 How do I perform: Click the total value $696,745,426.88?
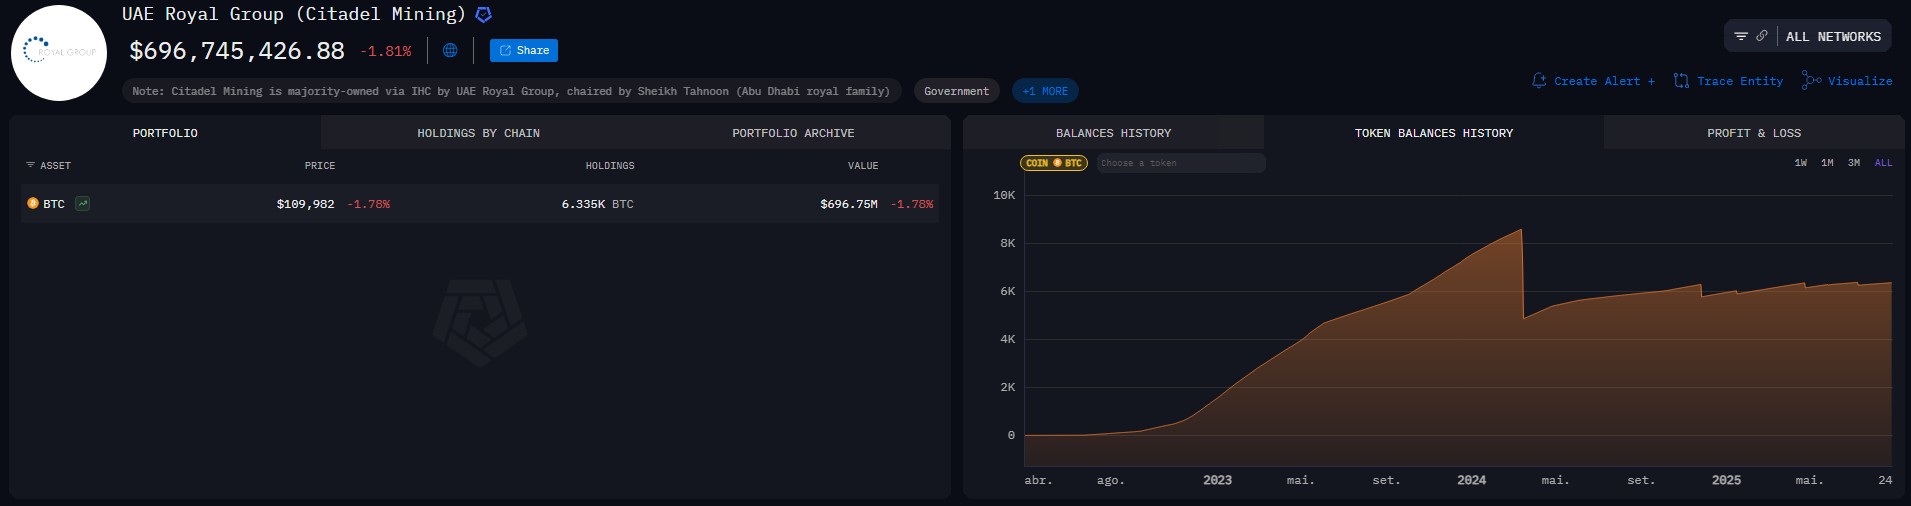(237, 51)
